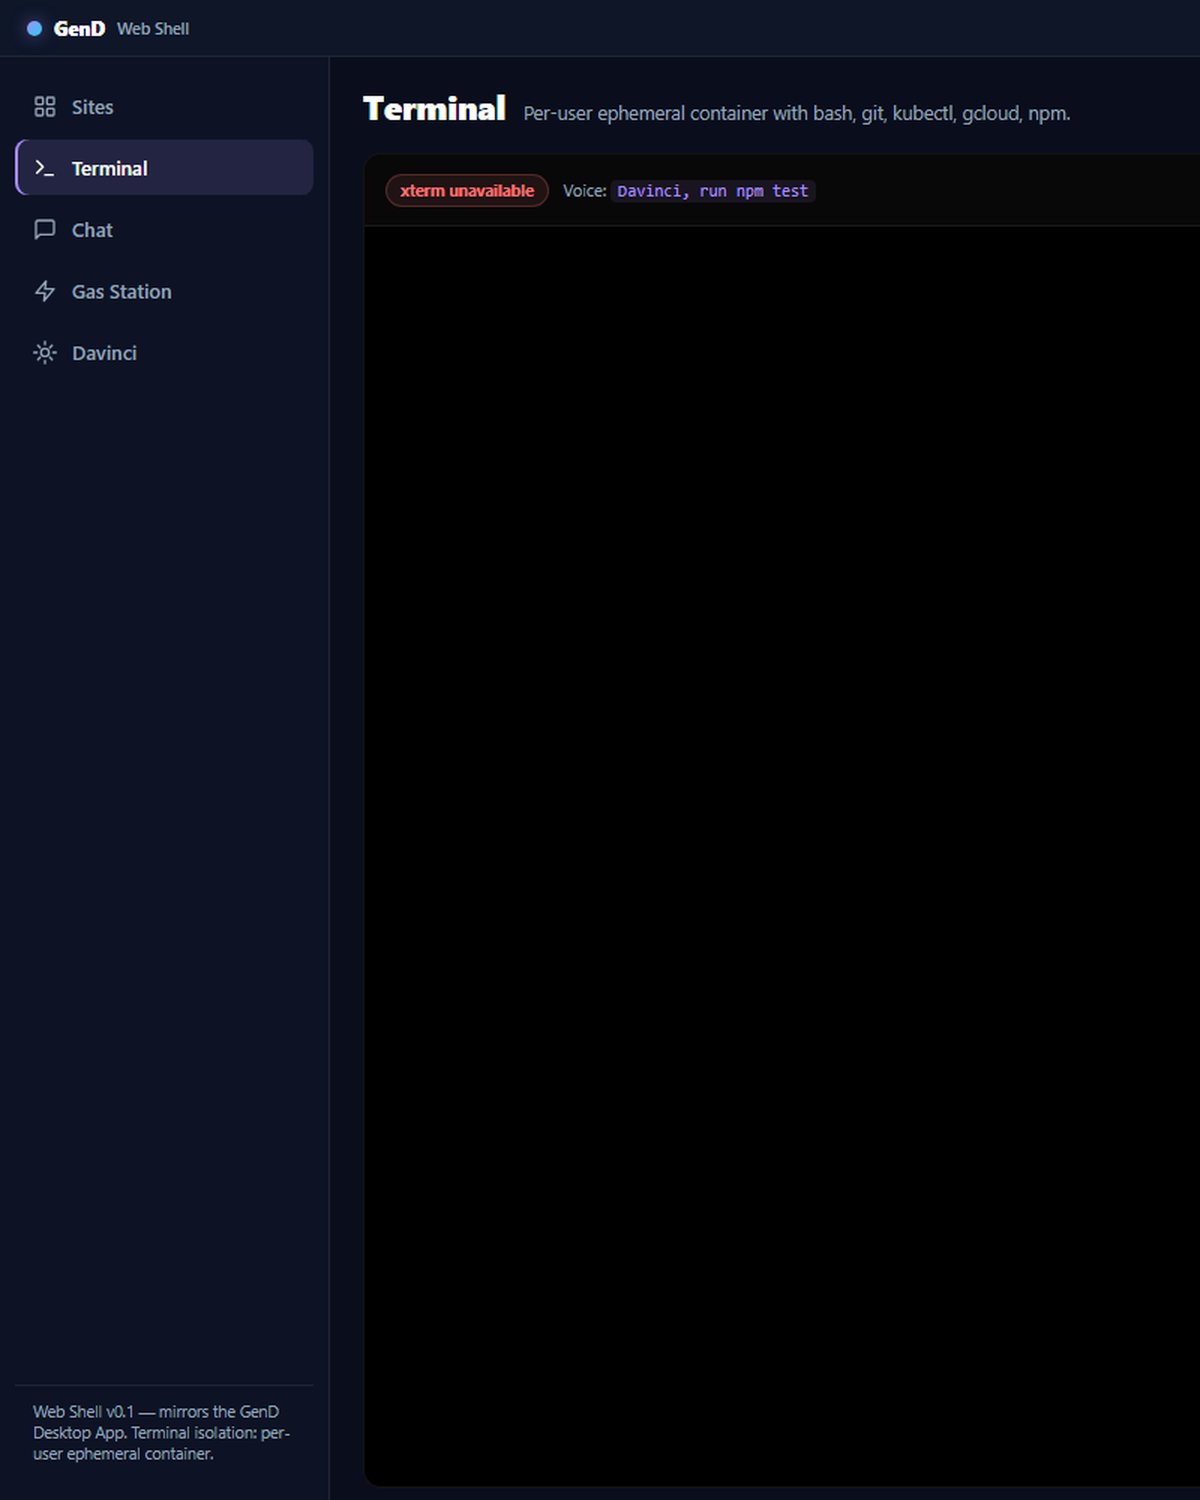Click the Davinci sun icon

point(45,353)
